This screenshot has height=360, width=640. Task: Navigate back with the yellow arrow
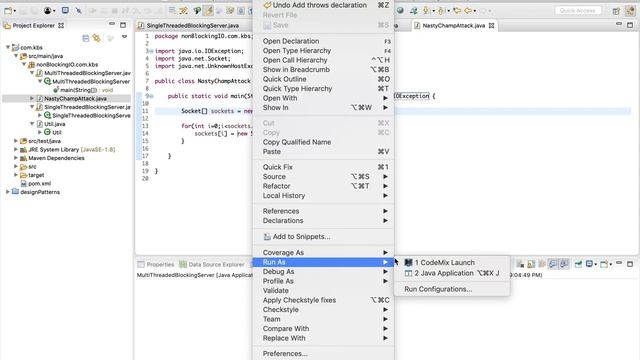pos(468,11)
